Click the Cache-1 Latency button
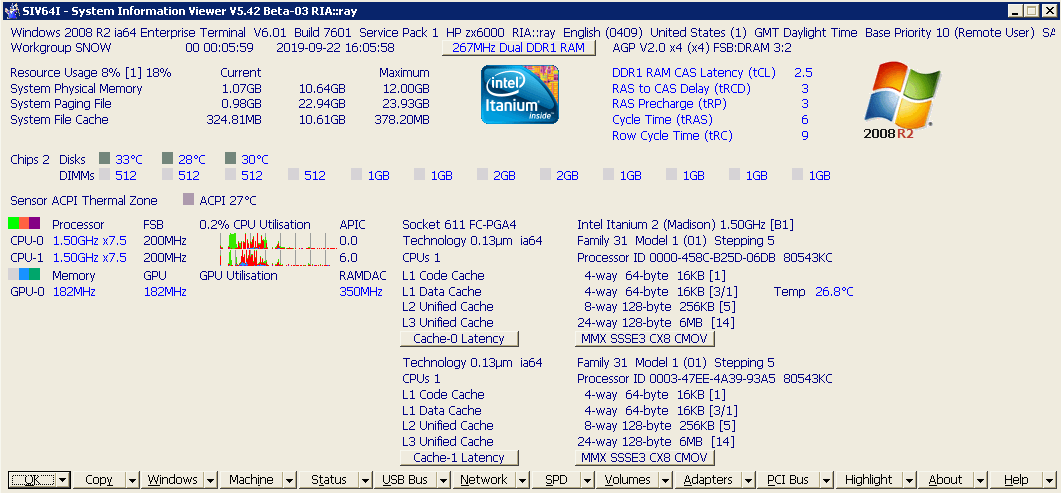Screen dimensions: 1061x493 point(459,458)
